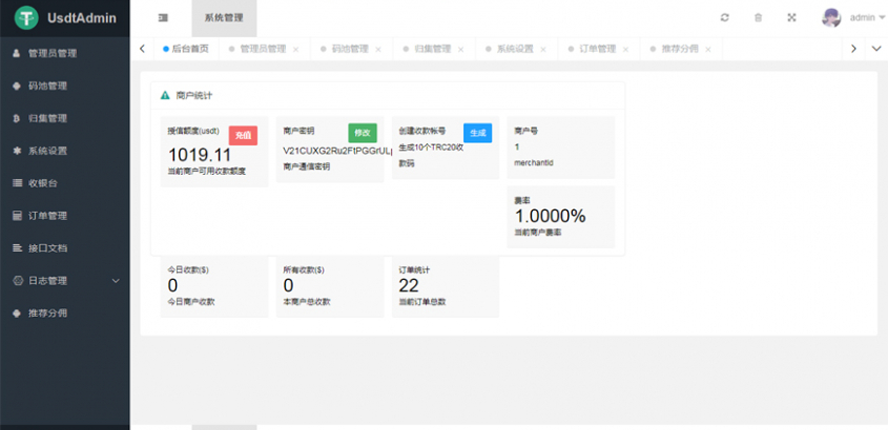Image resolution: width=888 pixels, height=430 pixels.
Task: Click the merchantId label
Action: click(x=533, y=163)
